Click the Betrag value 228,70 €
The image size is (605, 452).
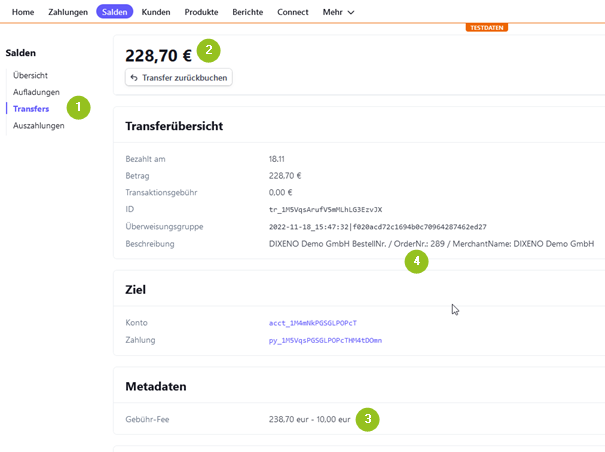click(285, 176)
